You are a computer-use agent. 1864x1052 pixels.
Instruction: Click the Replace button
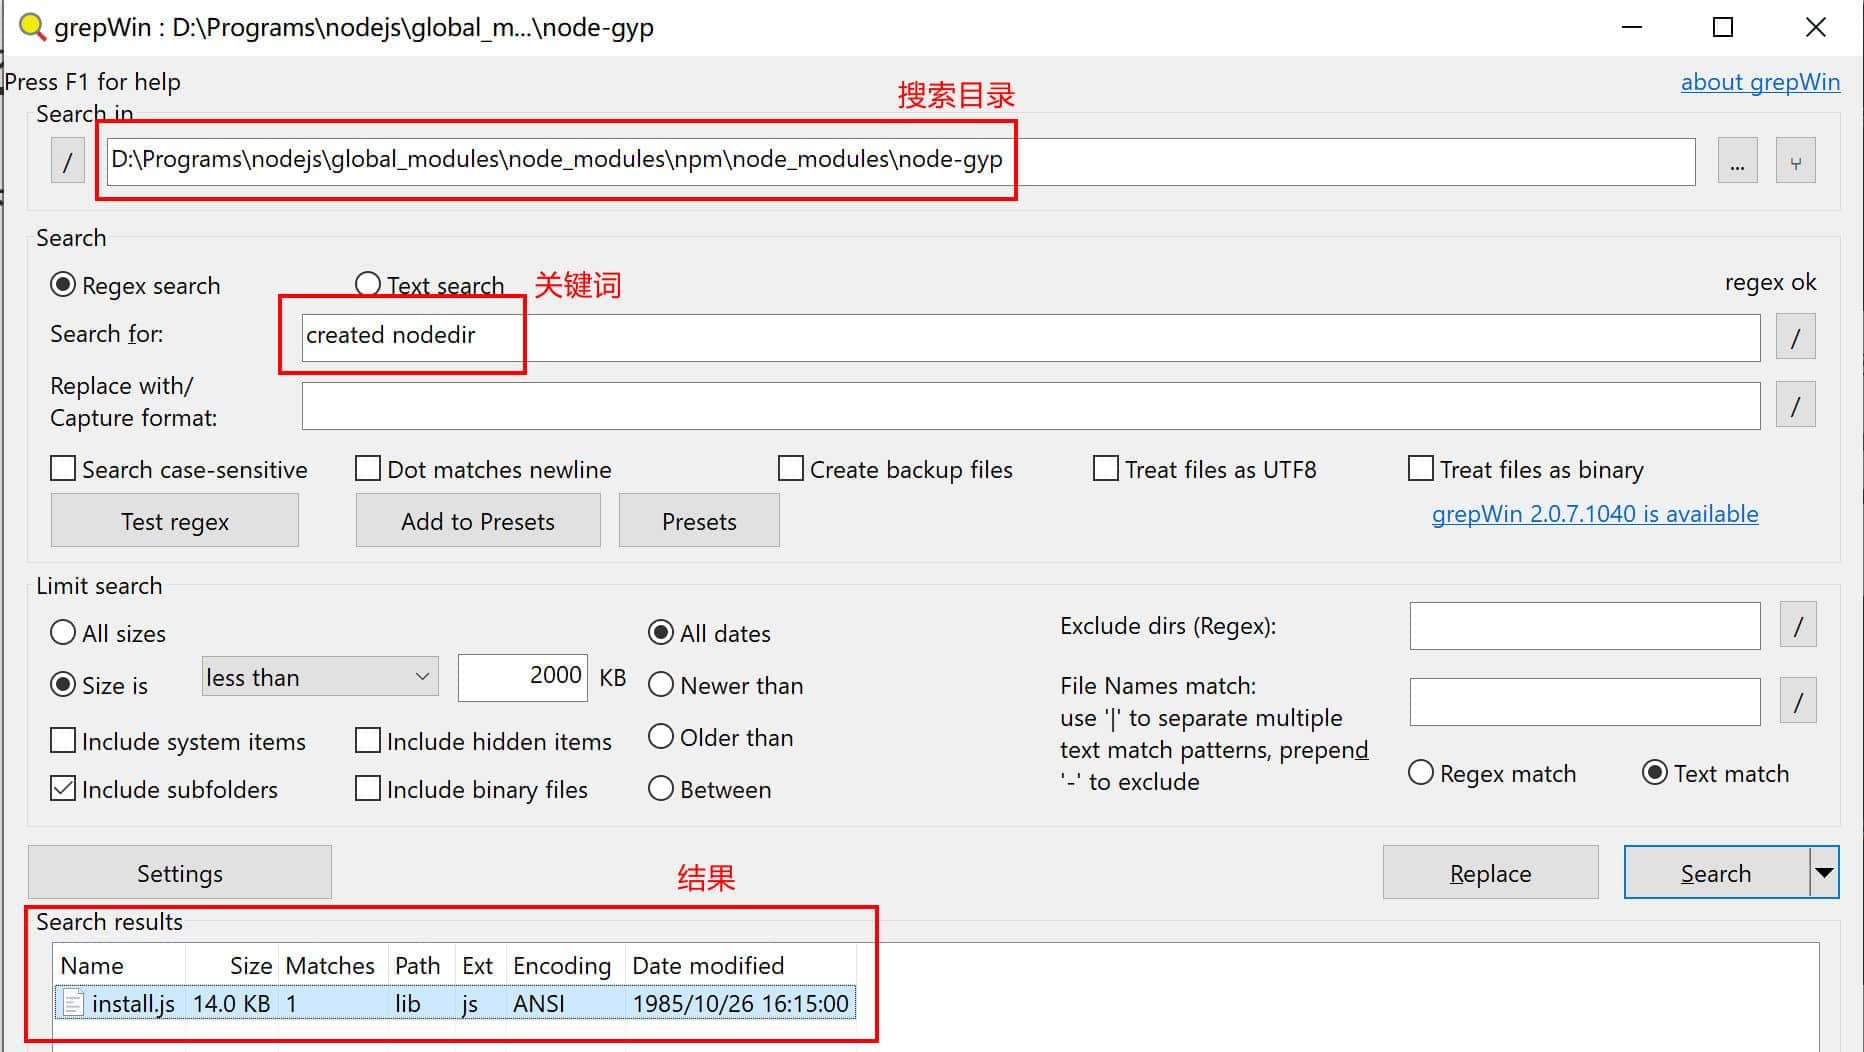pos(1490,873)
